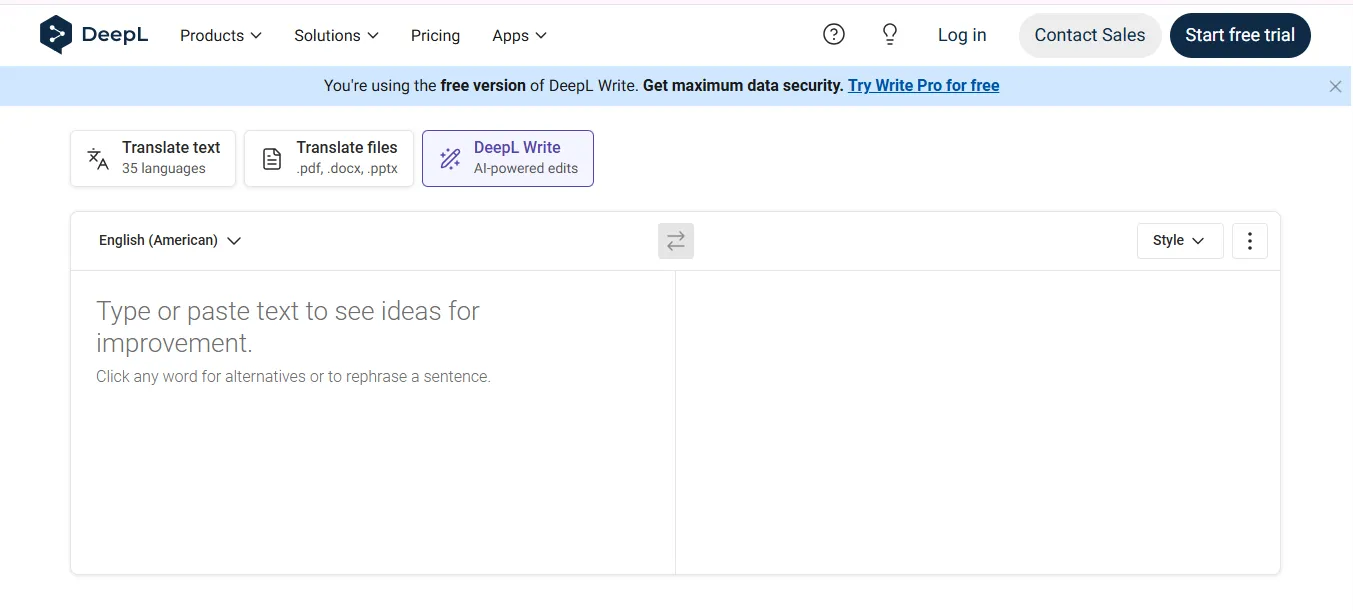Switch to the Translate files tab

(329, 158)
